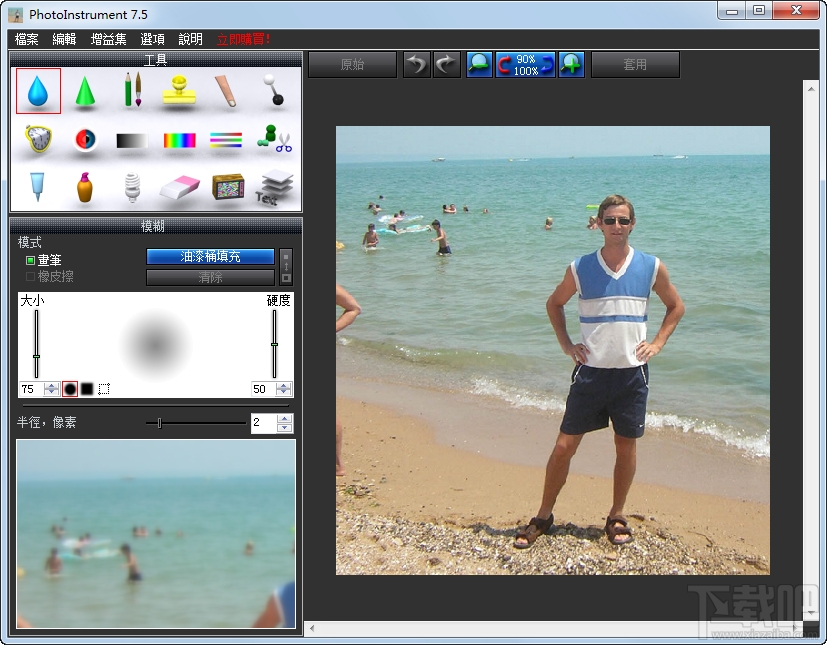Select the round brush shape
This screenshot has width=827, height=645.
[70, 389]
